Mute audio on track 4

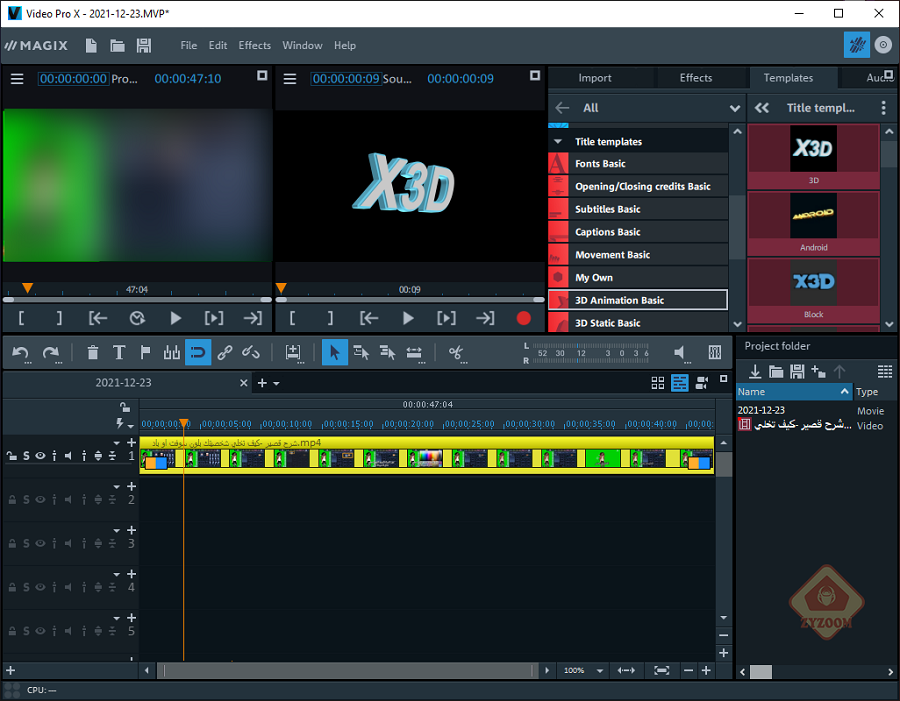click(68, 587)
